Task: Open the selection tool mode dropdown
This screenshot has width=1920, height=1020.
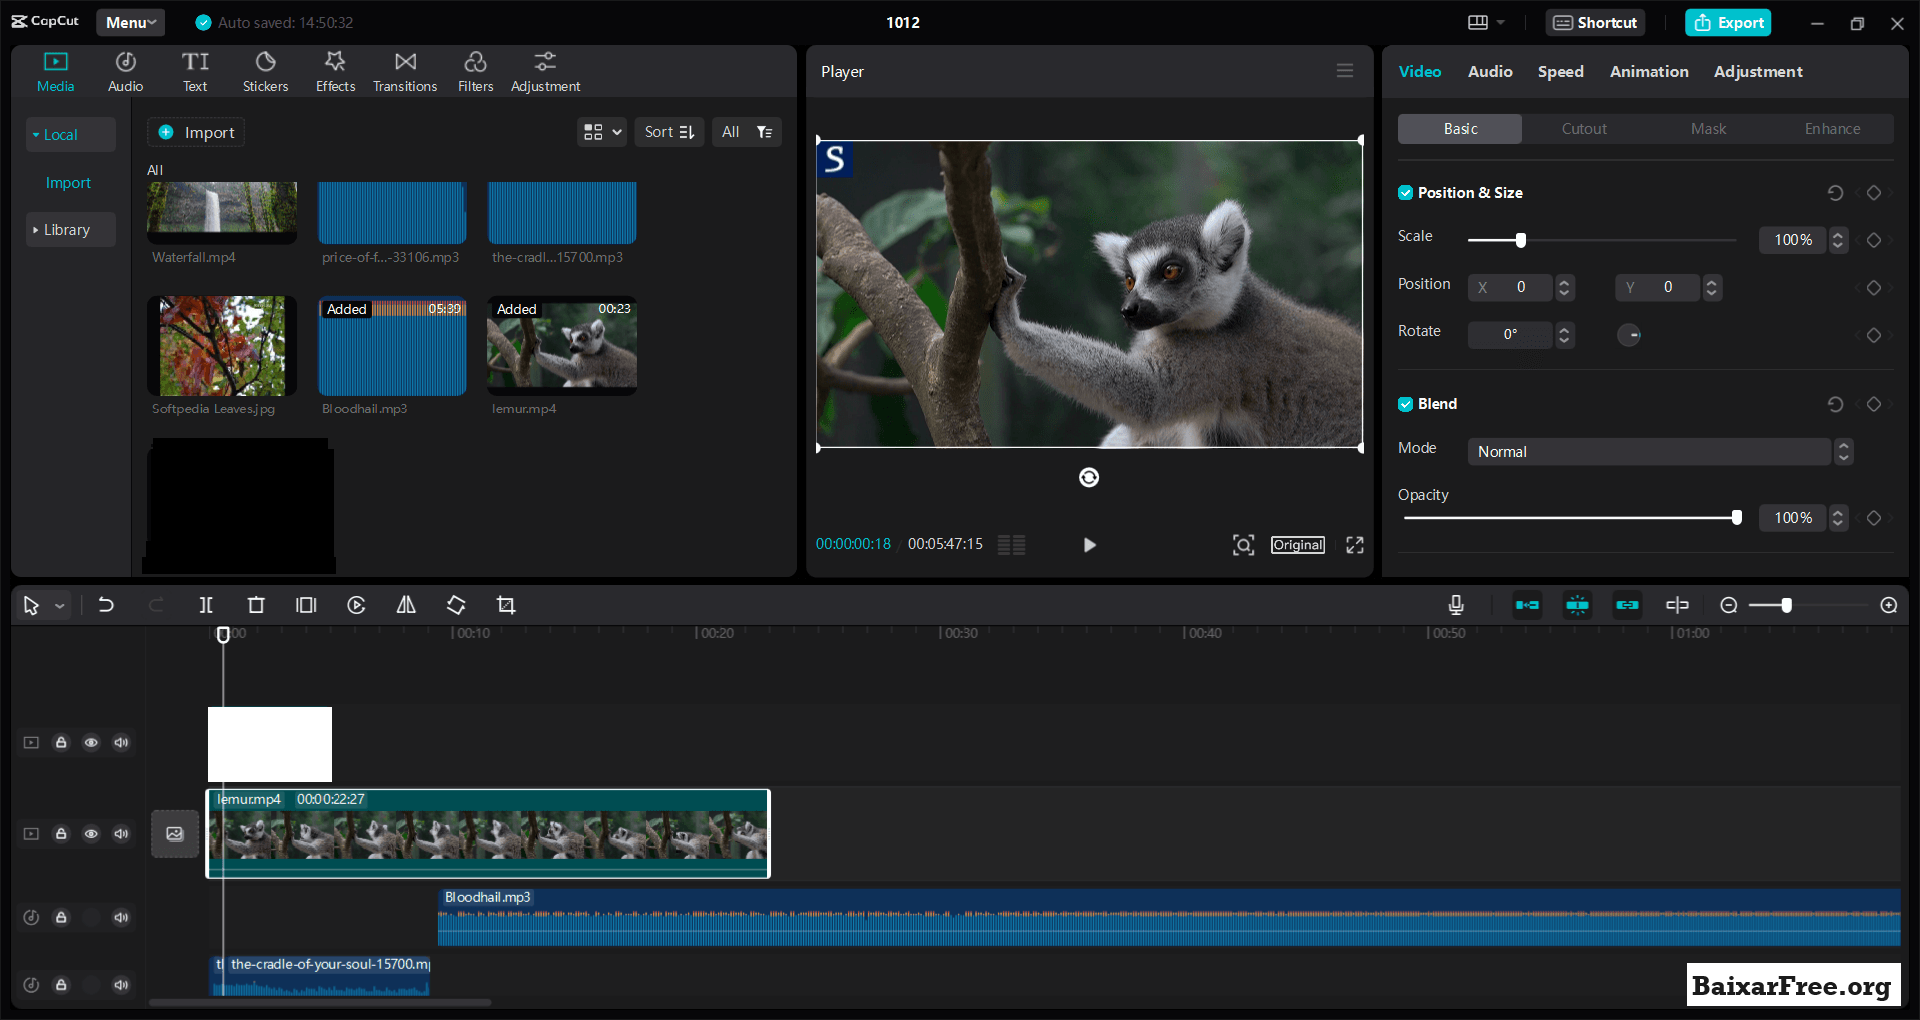Action: pos(60,606)
